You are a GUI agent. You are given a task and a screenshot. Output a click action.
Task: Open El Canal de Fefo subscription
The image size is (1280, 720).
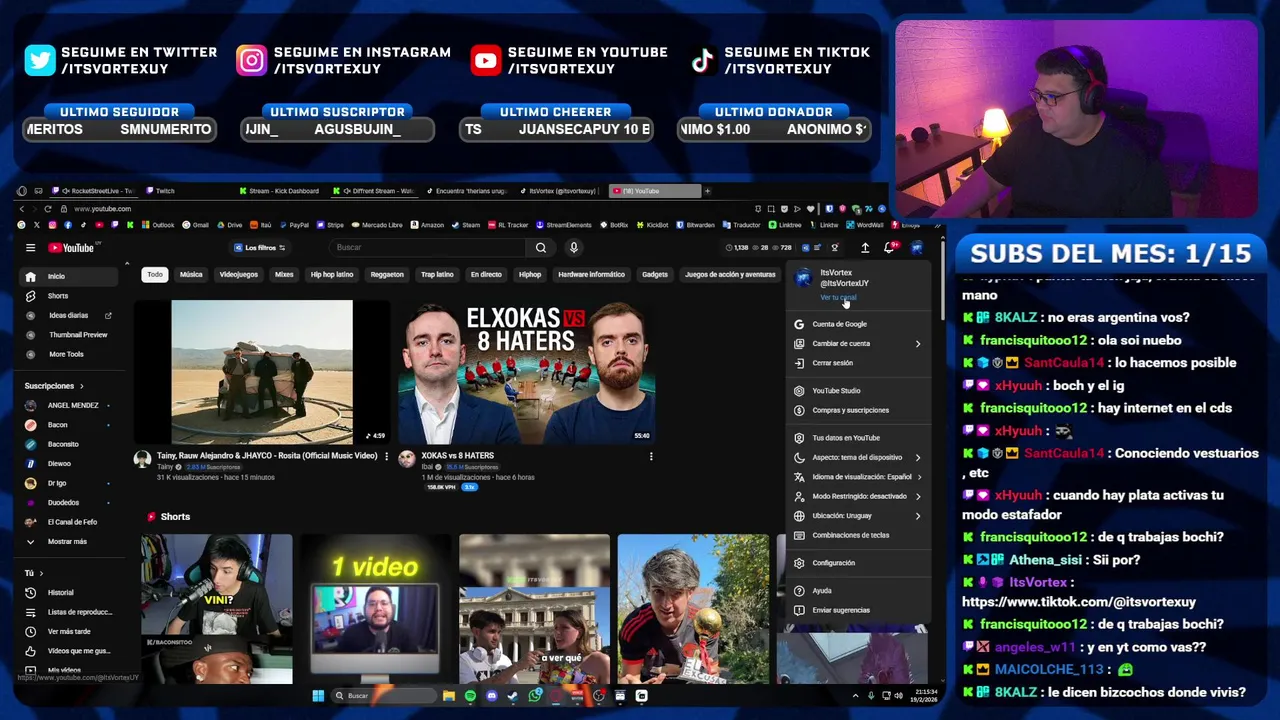[x=70, y=522]
